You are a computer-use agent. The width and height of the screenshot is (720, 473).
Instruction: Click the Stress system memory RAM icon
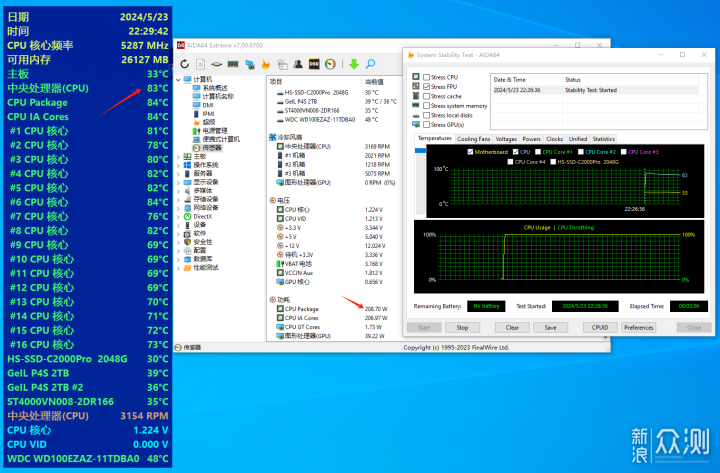[x=416, y=105]
